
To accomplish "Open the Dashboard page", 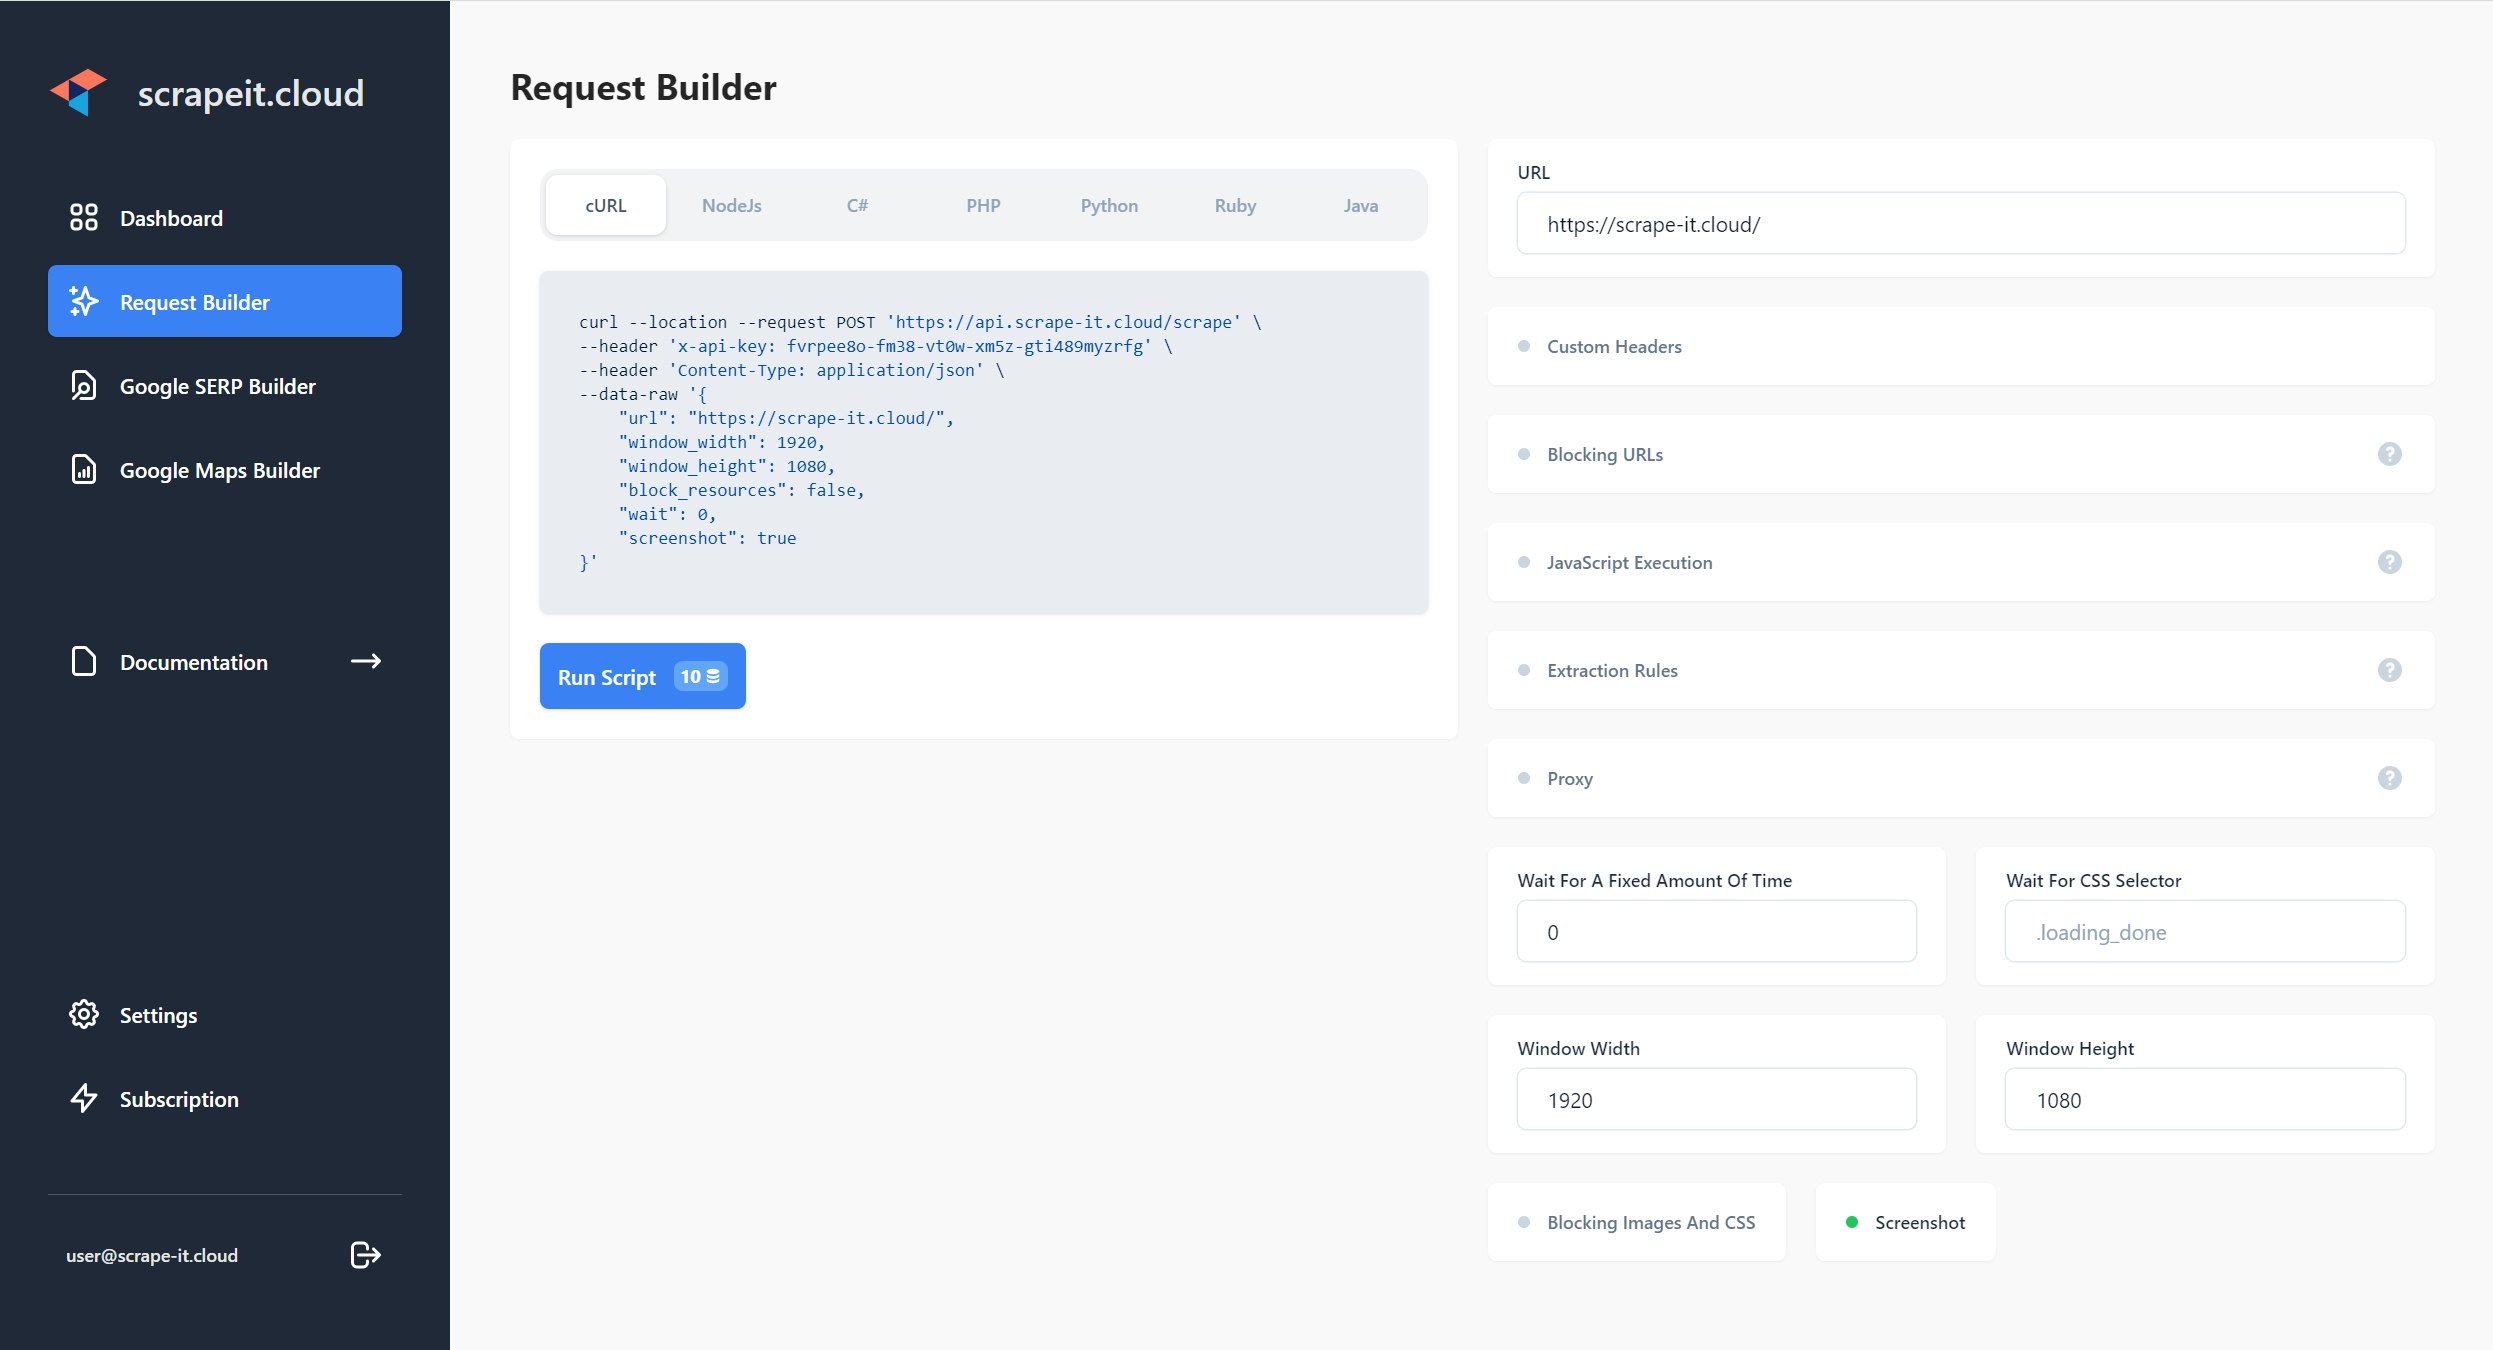I will 225,218.
